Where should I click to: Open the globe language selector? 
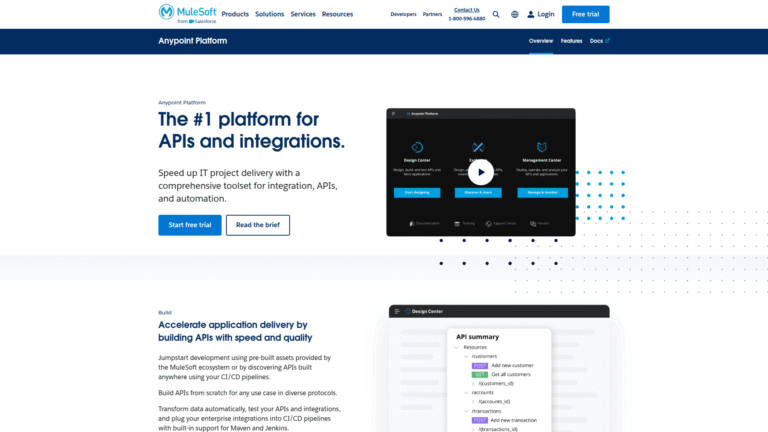(x=514, y=14)
